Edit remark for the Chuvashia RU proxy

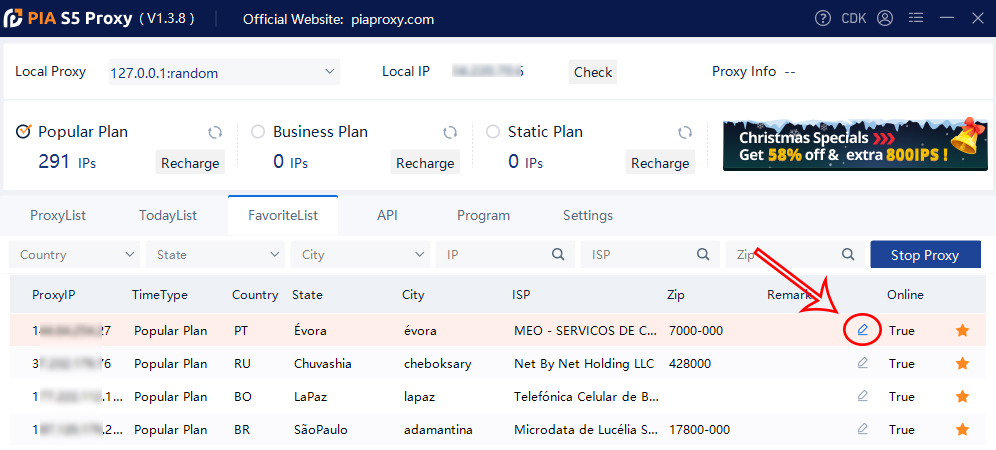pyautogui.click(x=862, y=363)
